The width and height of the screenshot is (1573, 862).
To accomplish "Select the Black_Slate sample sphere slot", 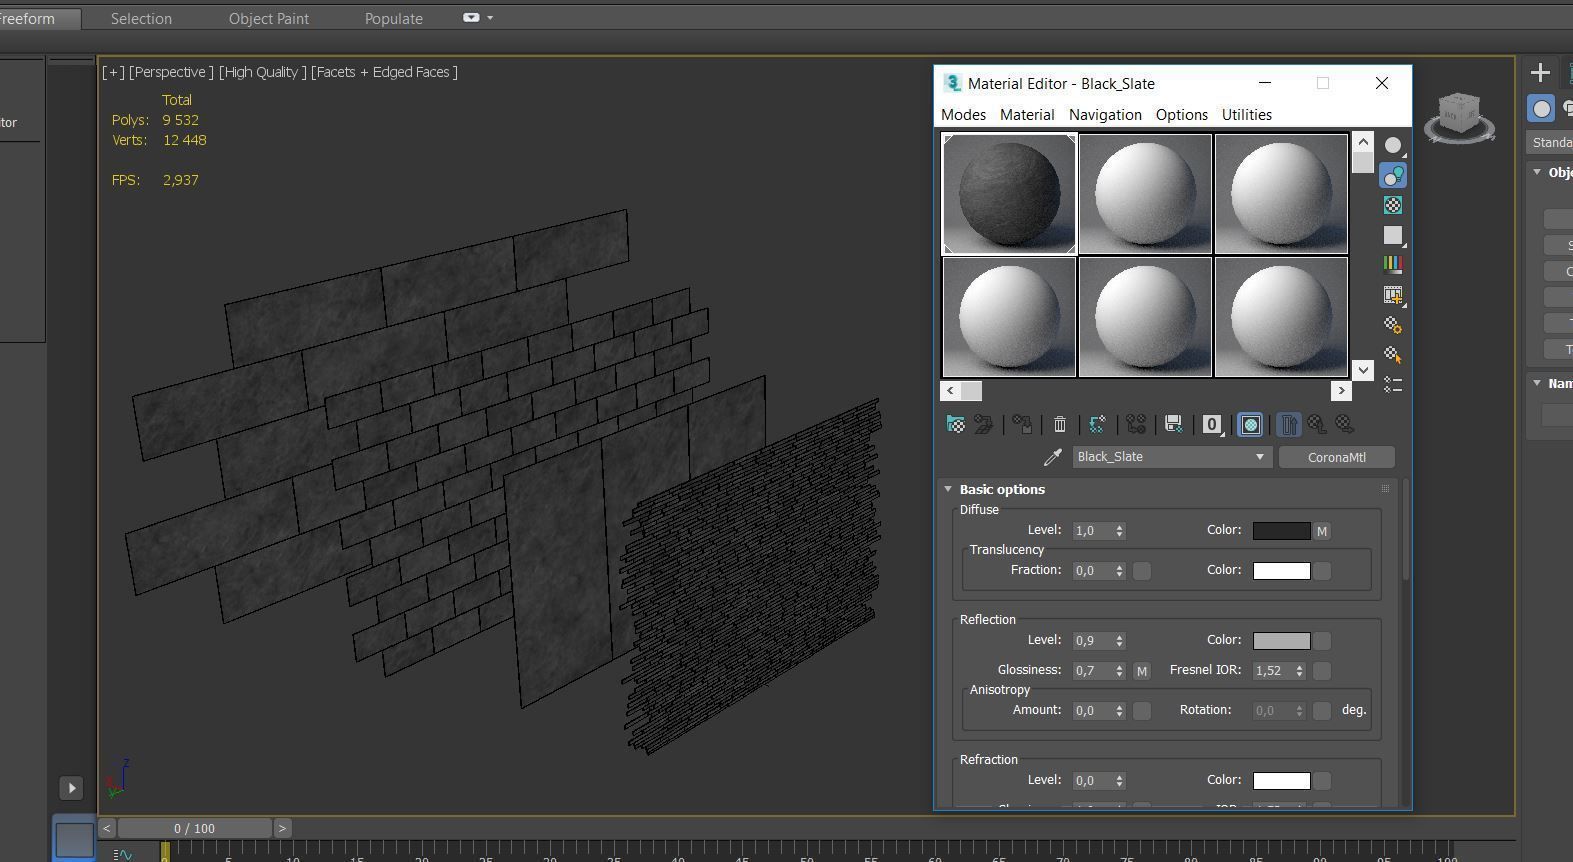I will click(1009, 194).
